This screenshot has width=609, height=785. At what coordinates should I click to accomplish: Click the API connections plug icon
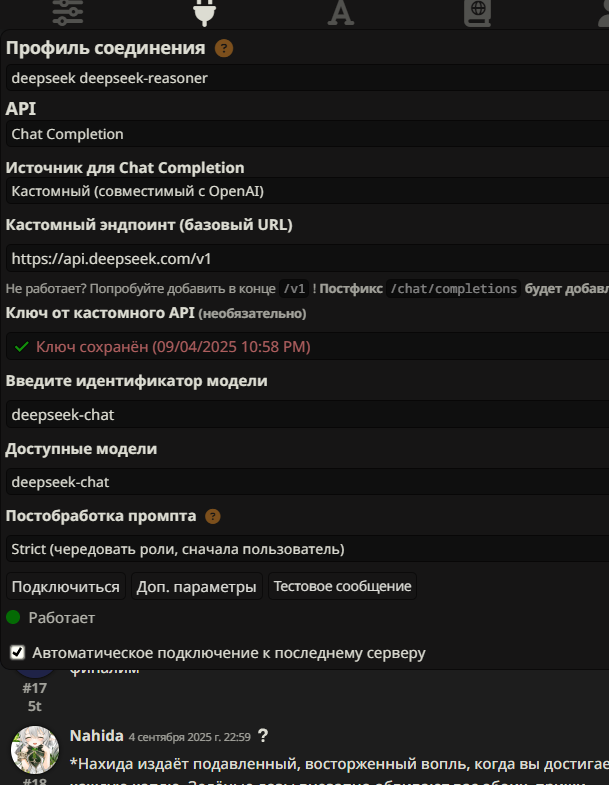pyautogui.click(x=205, y=11)
